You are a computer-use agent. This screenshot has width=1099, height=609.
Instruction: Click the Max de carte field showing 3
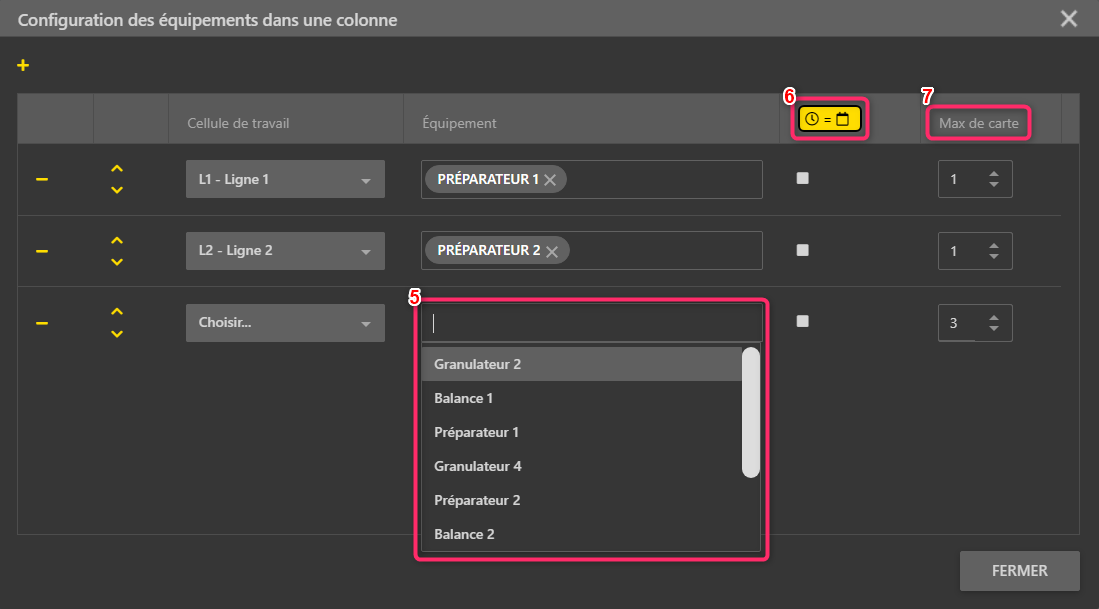[x=956, y=323]
